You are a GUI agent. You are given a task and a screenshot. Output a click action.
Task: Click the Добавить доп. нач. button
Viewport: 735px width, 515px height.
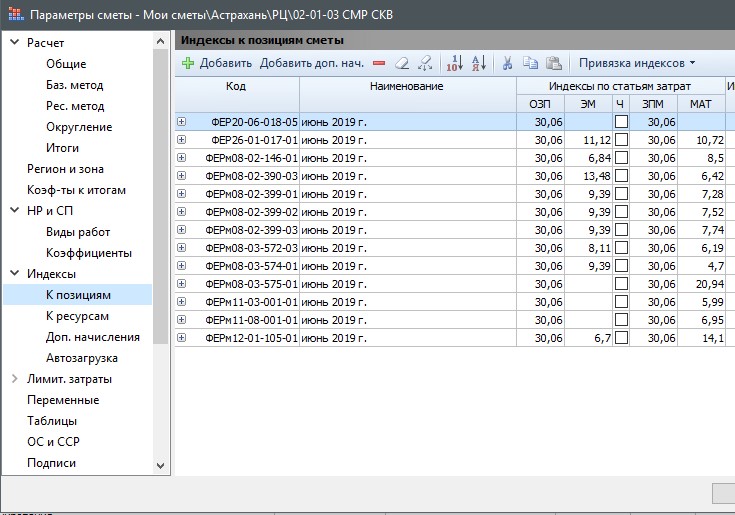click(x=312, y=63)
